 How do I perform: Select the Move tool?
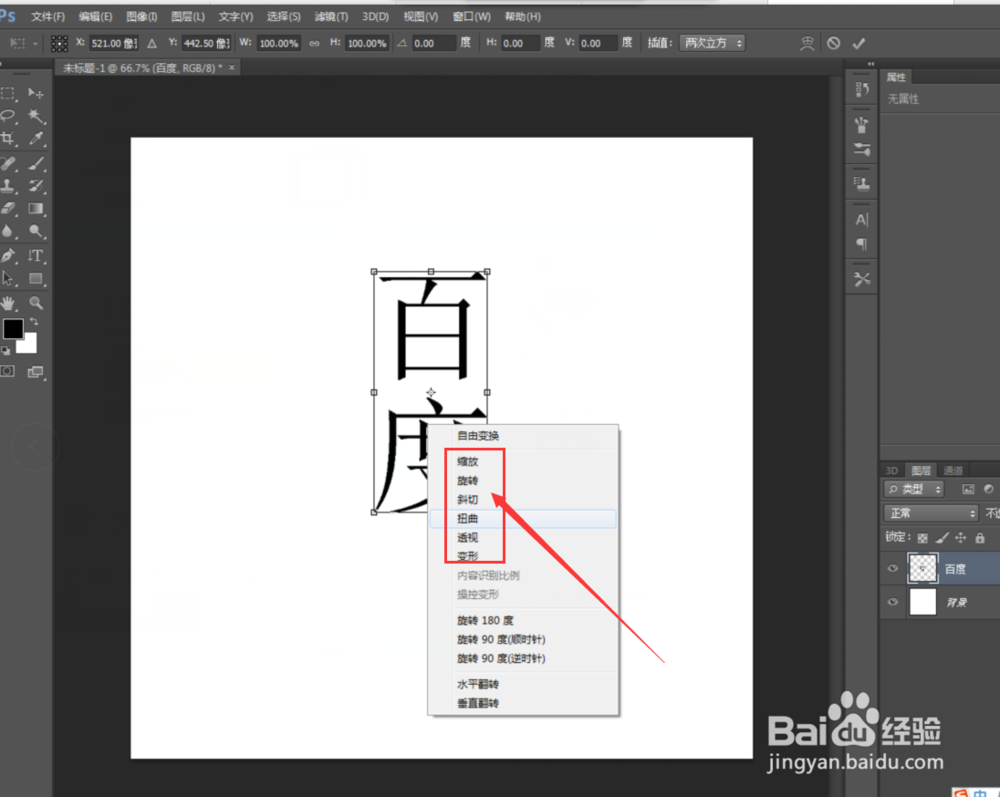[x=36, y=94]
